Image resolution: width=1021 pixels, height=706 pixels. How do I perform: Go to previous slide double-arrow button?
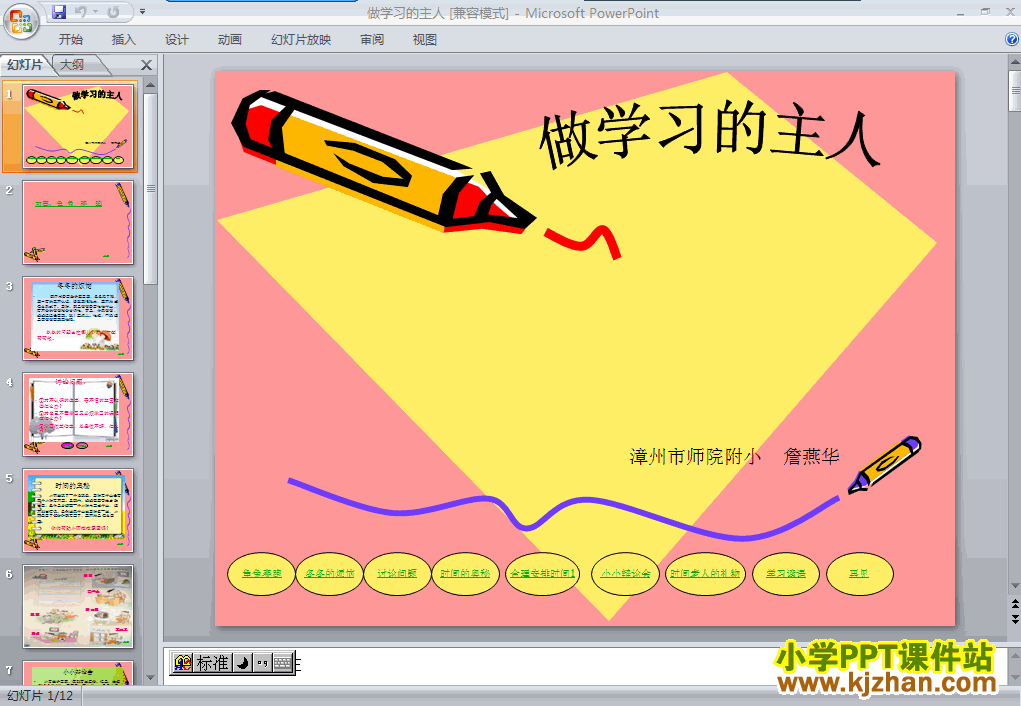click(x=1014, y=604)
